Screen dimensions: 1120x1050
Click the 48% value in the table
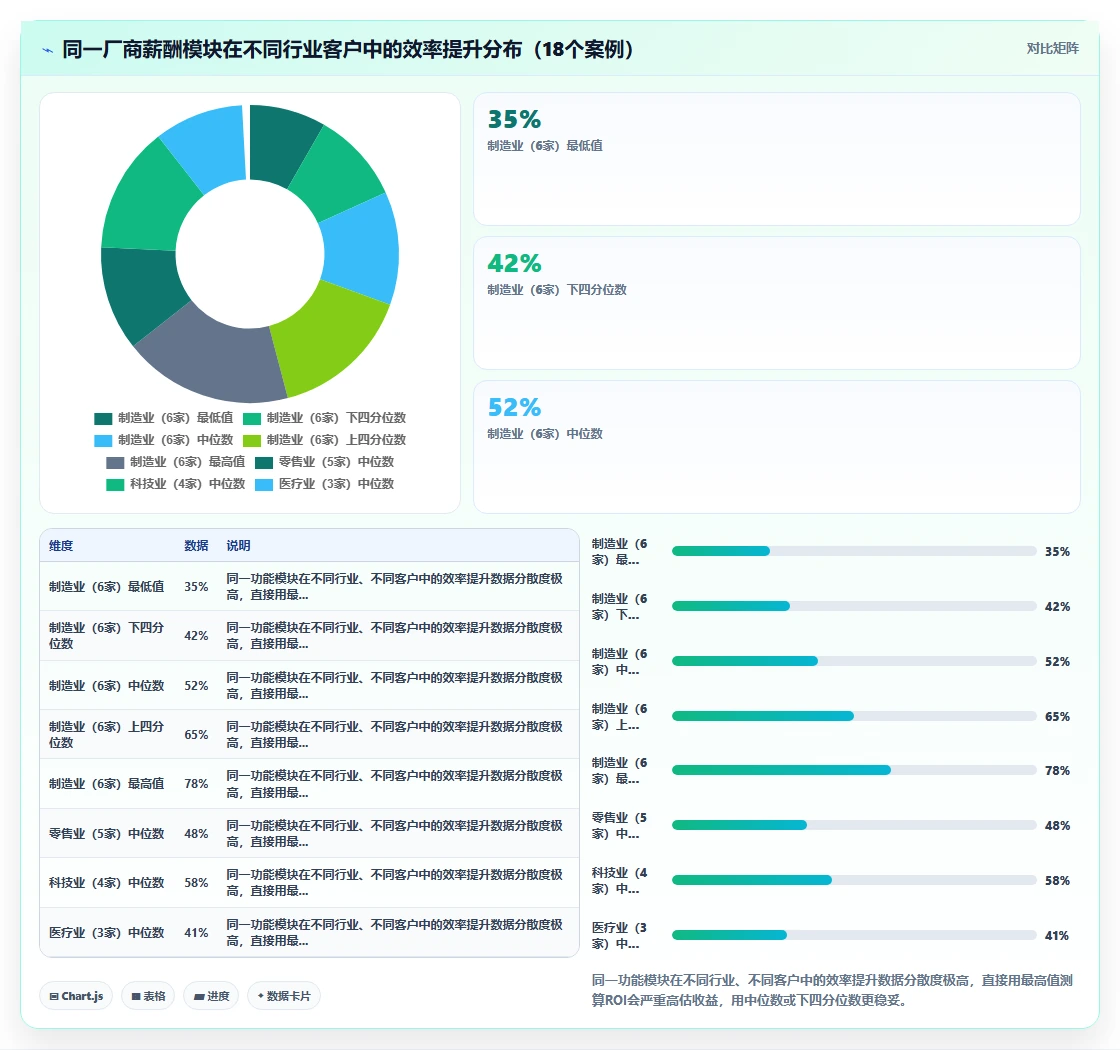[x=196, y=834]
